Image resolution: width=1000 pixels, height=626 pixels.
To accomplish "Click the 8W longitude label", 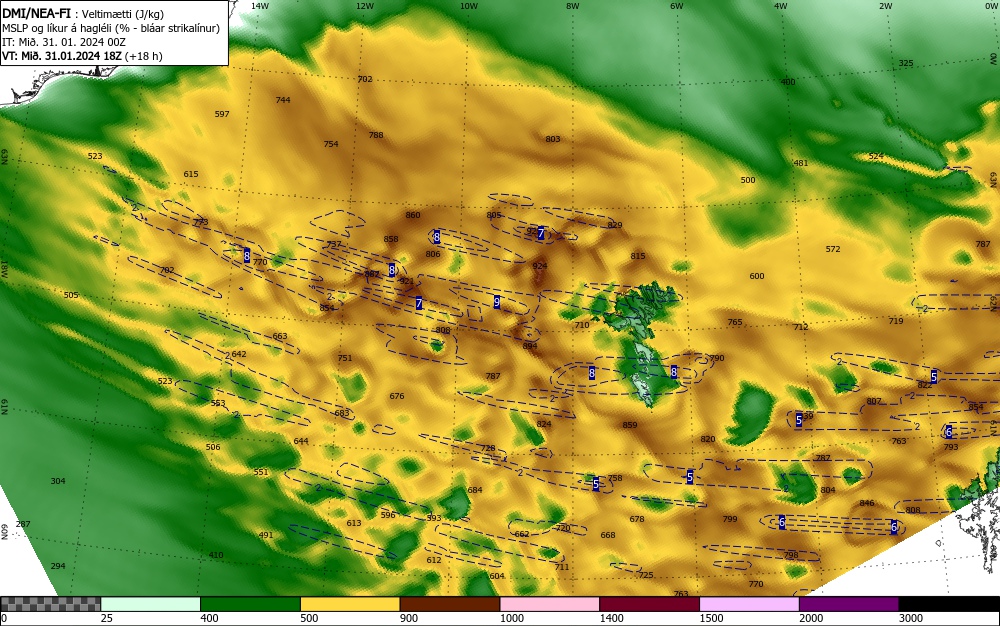I will [573, 6].
